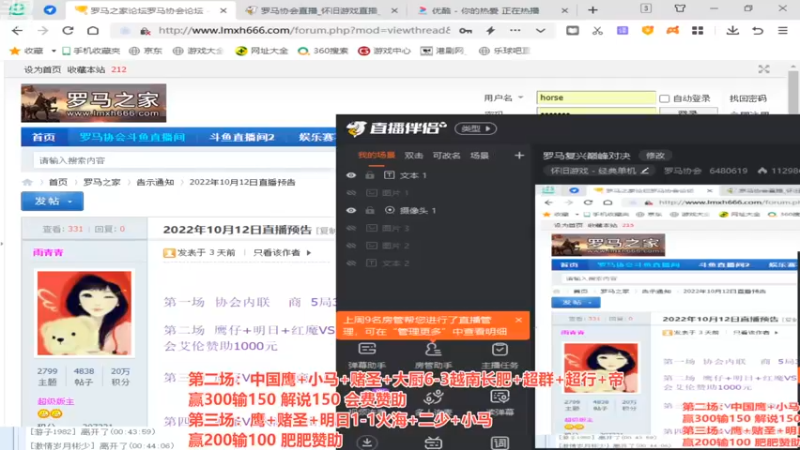
Task: Open the browser downloads icon
Action: (733, 31)
